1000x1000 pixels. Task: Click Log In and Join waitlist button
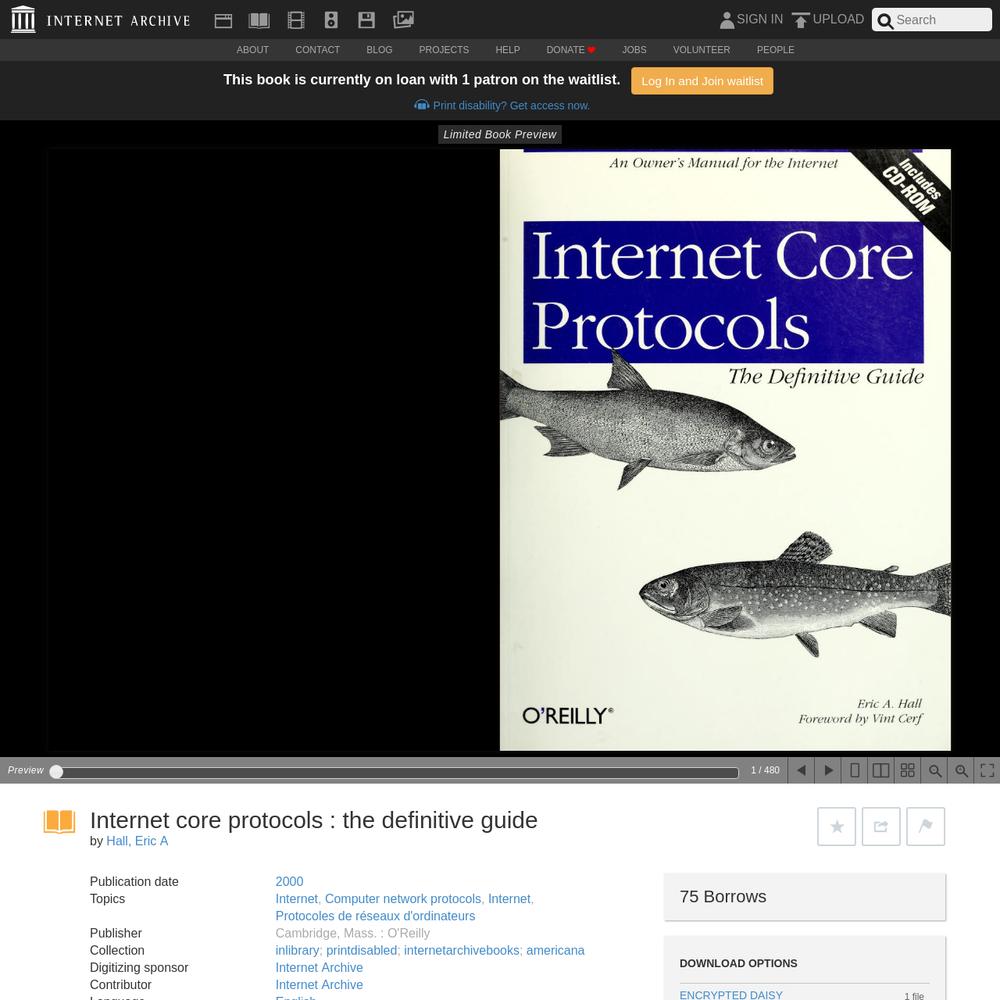702,81
